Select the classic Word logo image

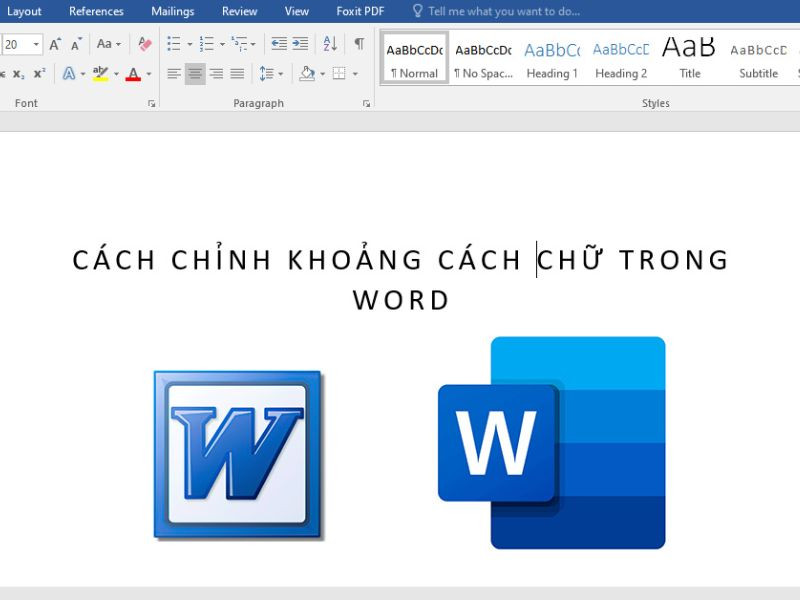(238, 455)
